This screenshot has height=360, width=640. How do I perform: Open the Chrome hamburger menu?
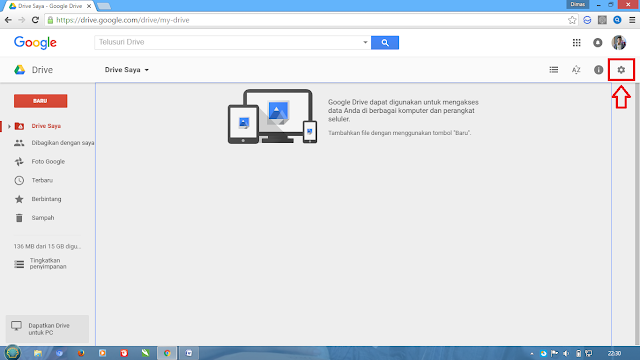pos(632,20)
